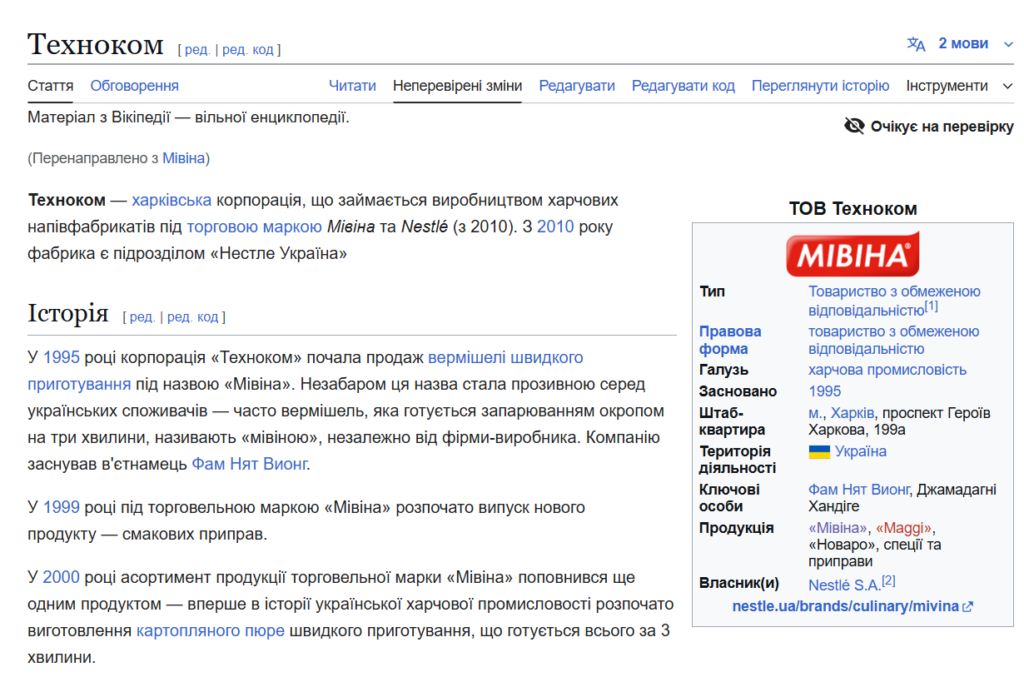Open харчова промисловість link
The width and height of the screenshot is (1024, 687).
[x=888, y=370]
